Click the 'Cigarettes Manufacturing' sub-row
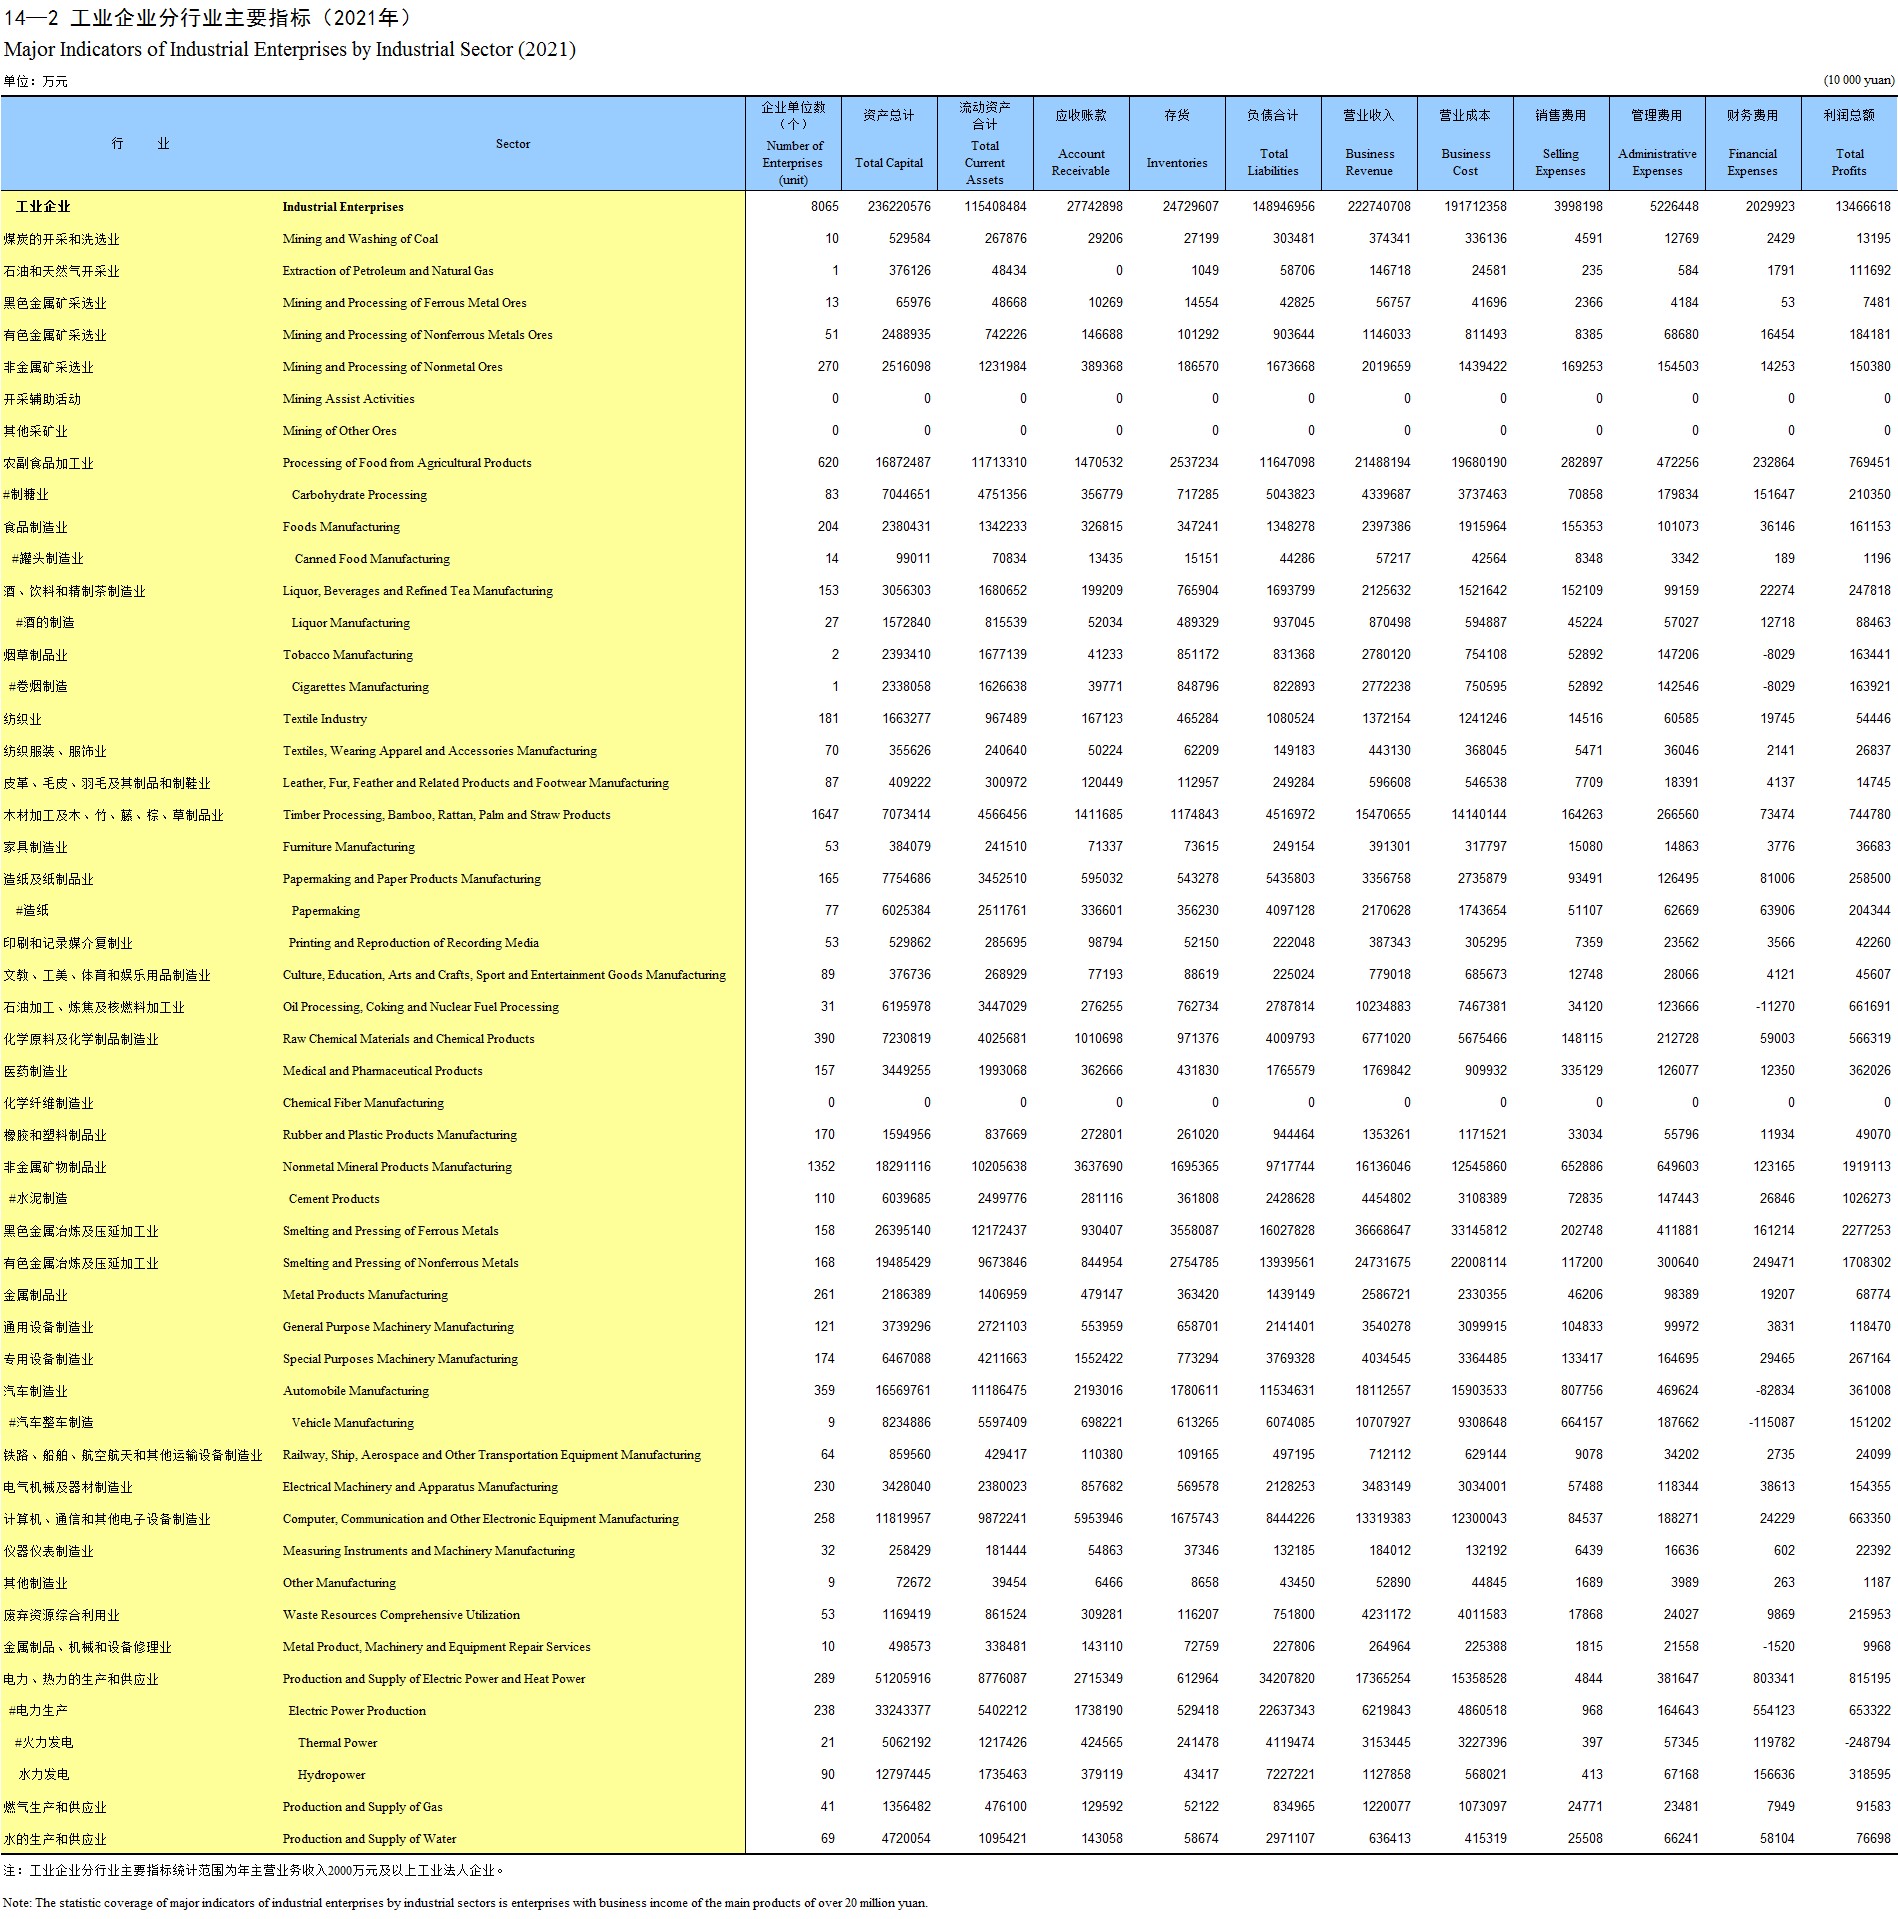Screen dimensions: 1898x1919 [x=360, y=687]
